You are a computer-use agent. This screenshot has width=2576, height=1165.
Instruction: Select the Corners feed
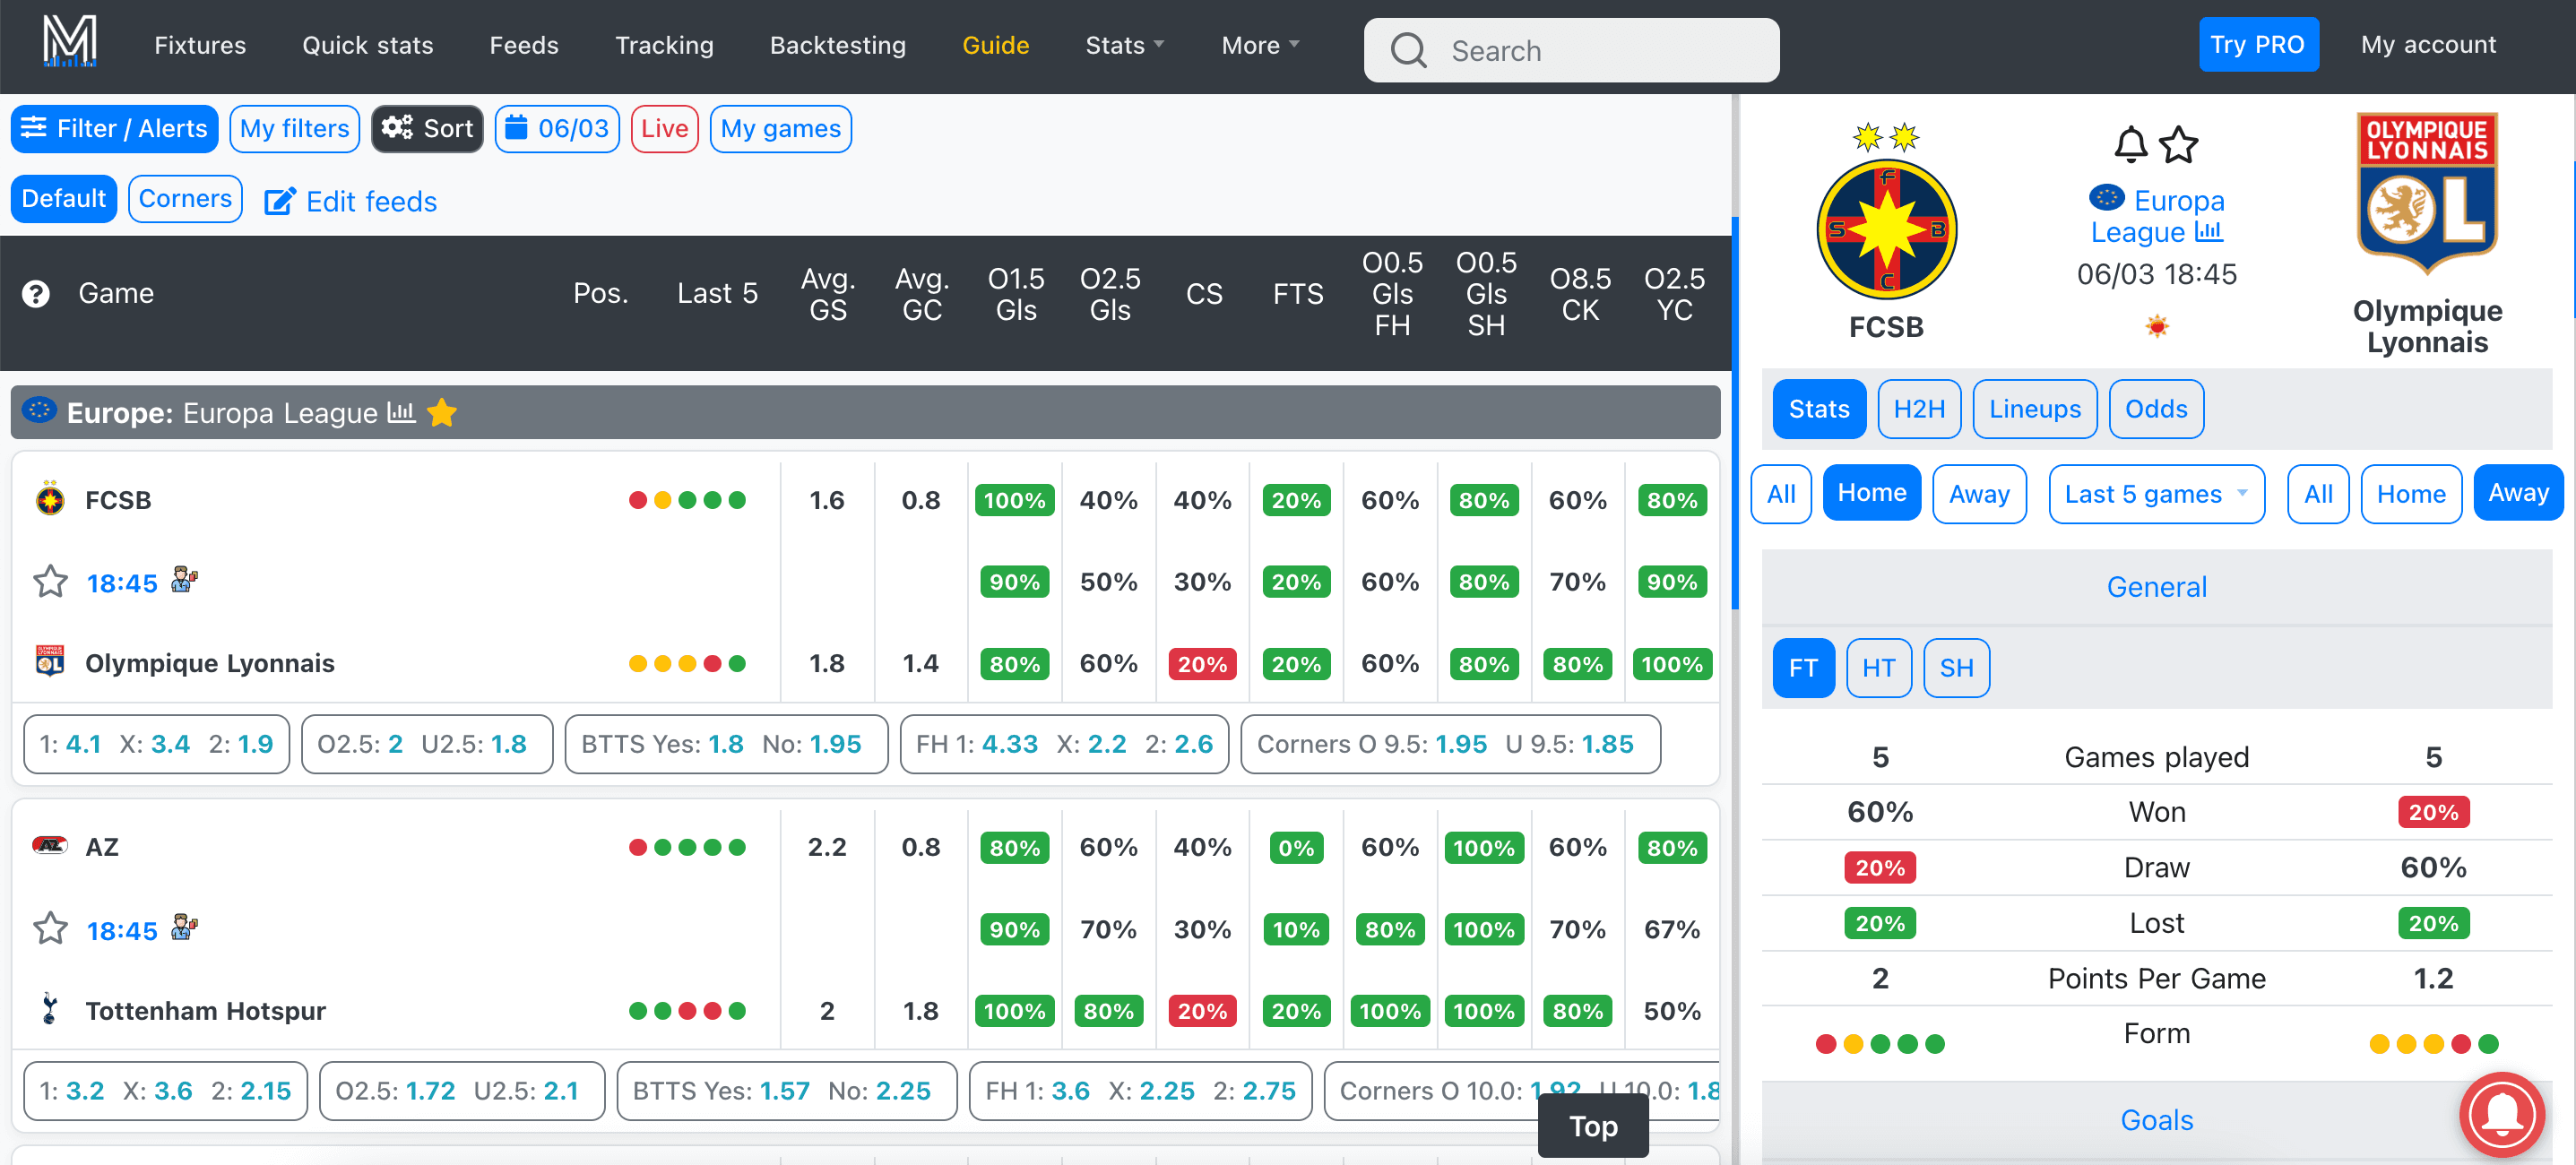tap(185, 199)
